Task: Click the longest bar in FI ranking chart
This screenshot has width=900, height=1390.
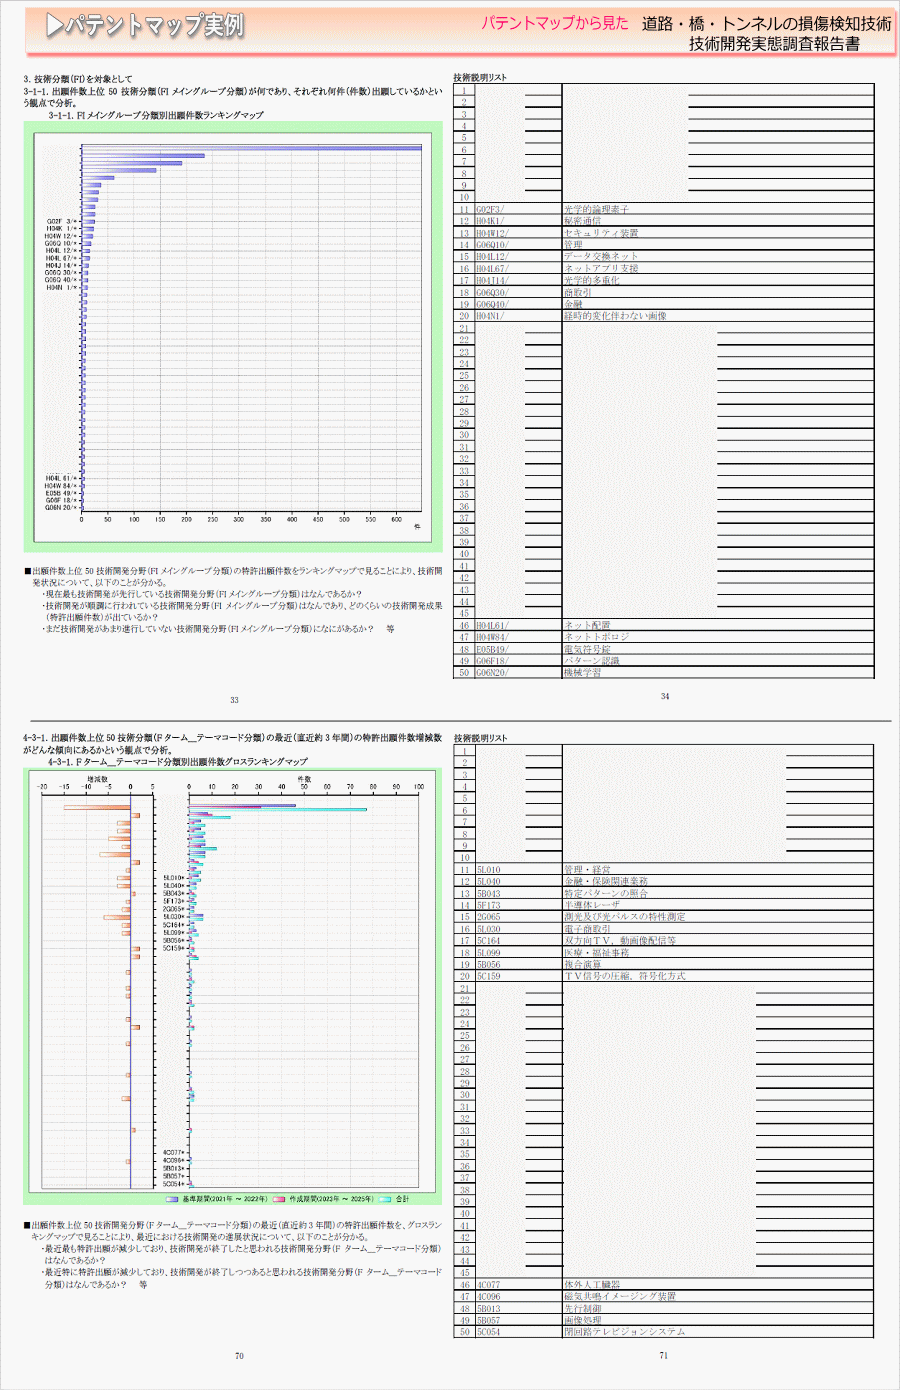Action: click(250, 148)
